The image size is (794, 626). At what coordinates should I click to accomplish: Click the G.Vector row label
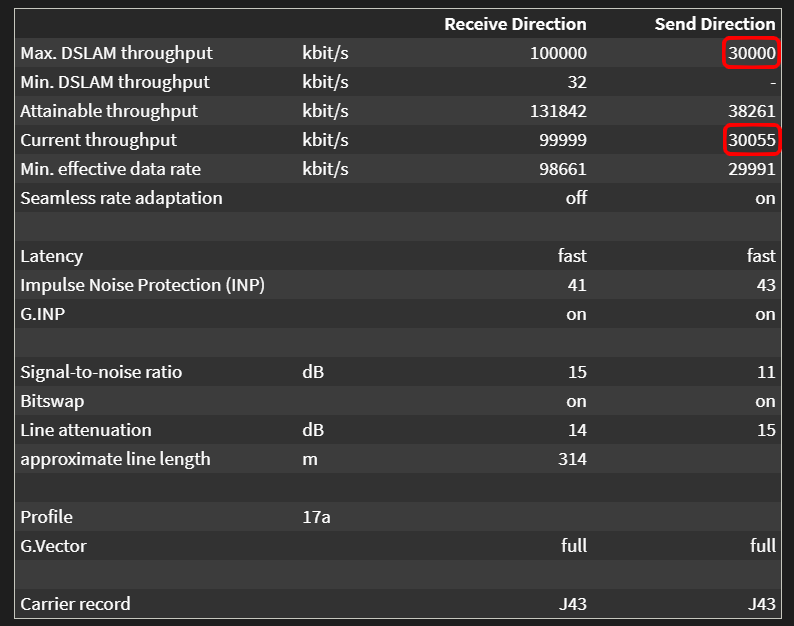53,546
